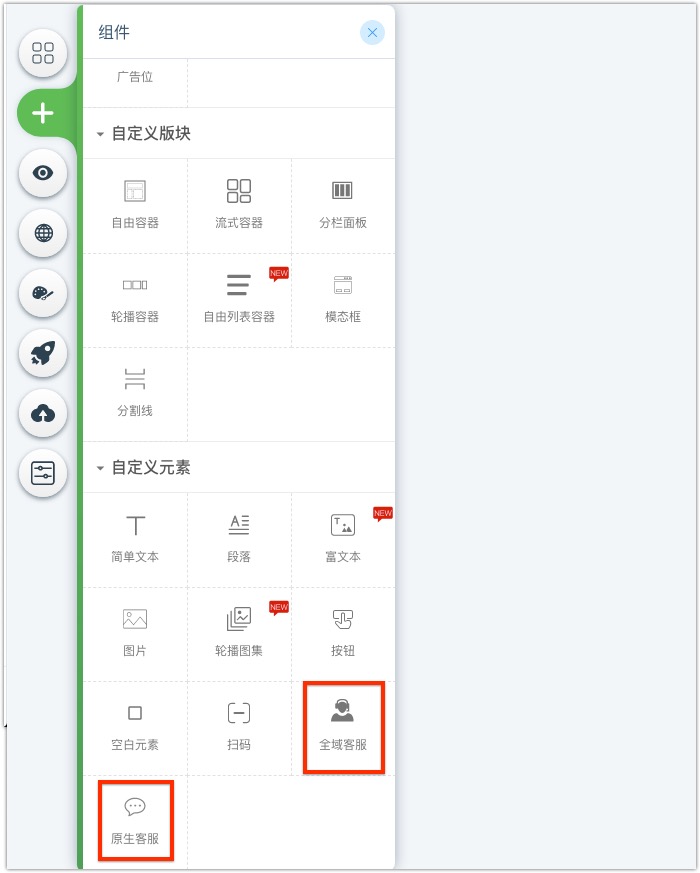Open the grid modules sidebar tab

coord(43,53)
